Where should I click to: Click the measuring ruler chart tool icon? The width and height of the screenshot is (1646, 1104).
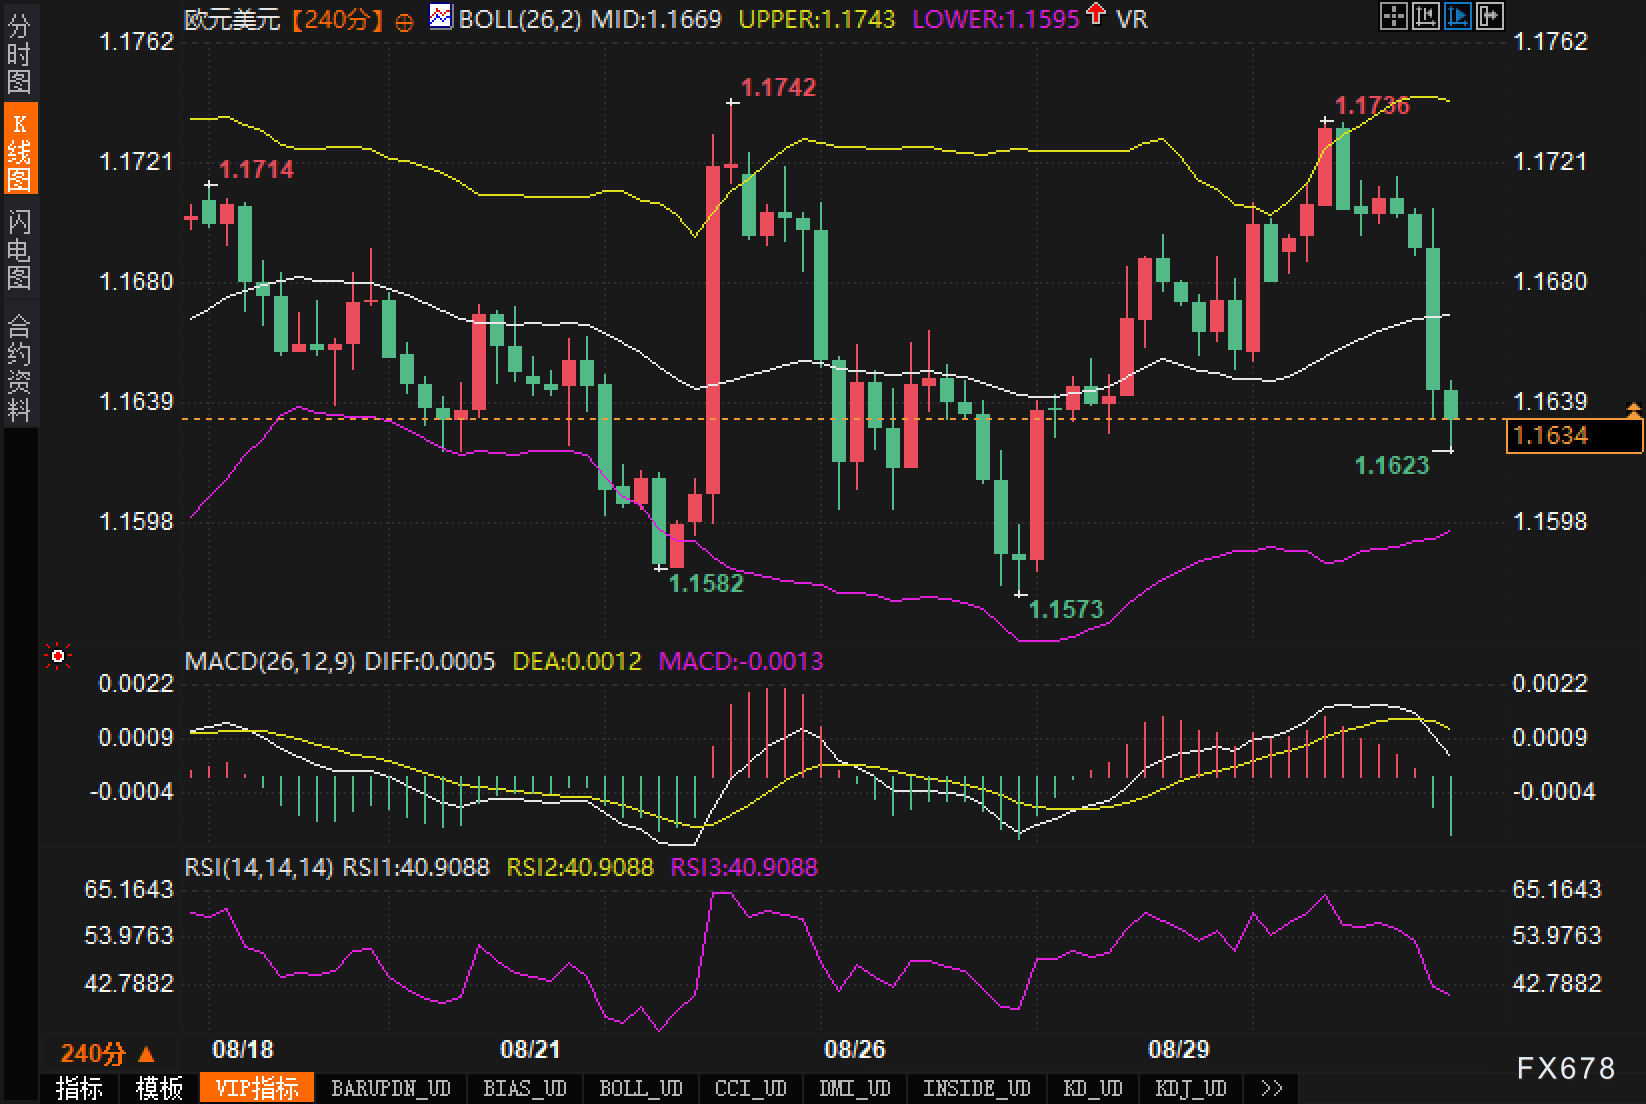[1425, 16]
